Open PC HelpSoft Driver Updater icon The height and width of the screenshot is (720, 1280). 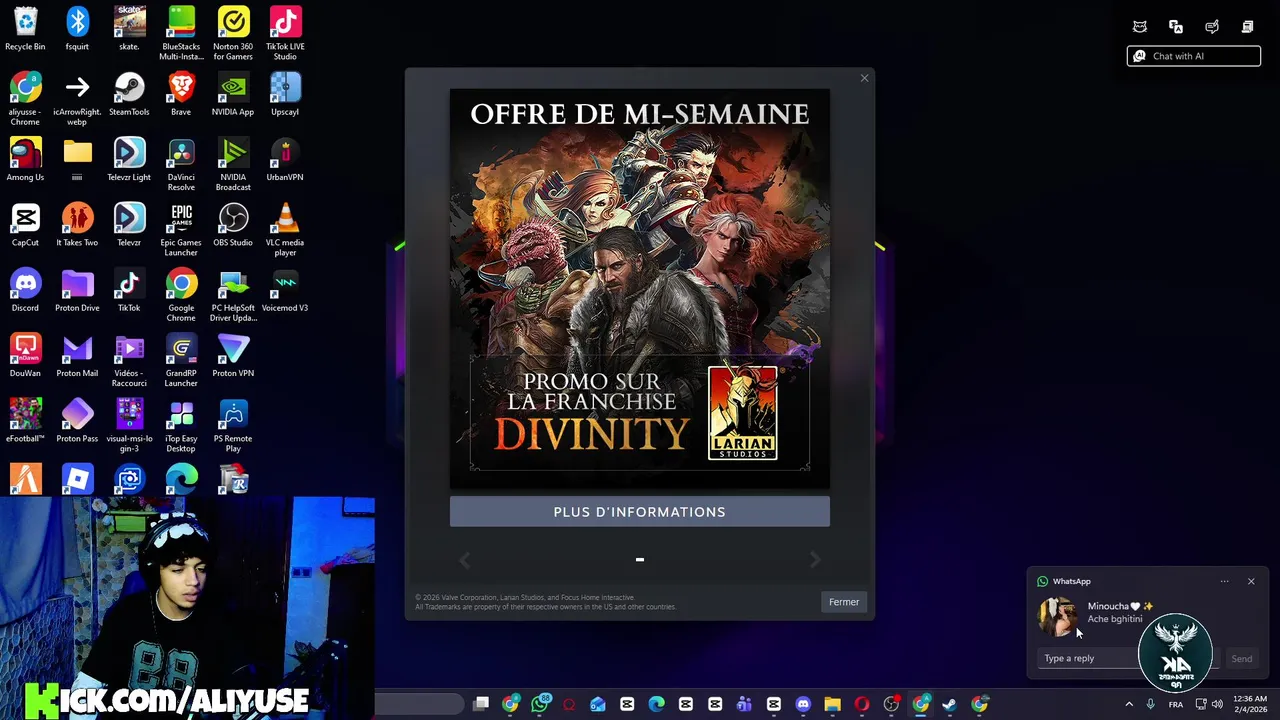click(x=233, y=295)
